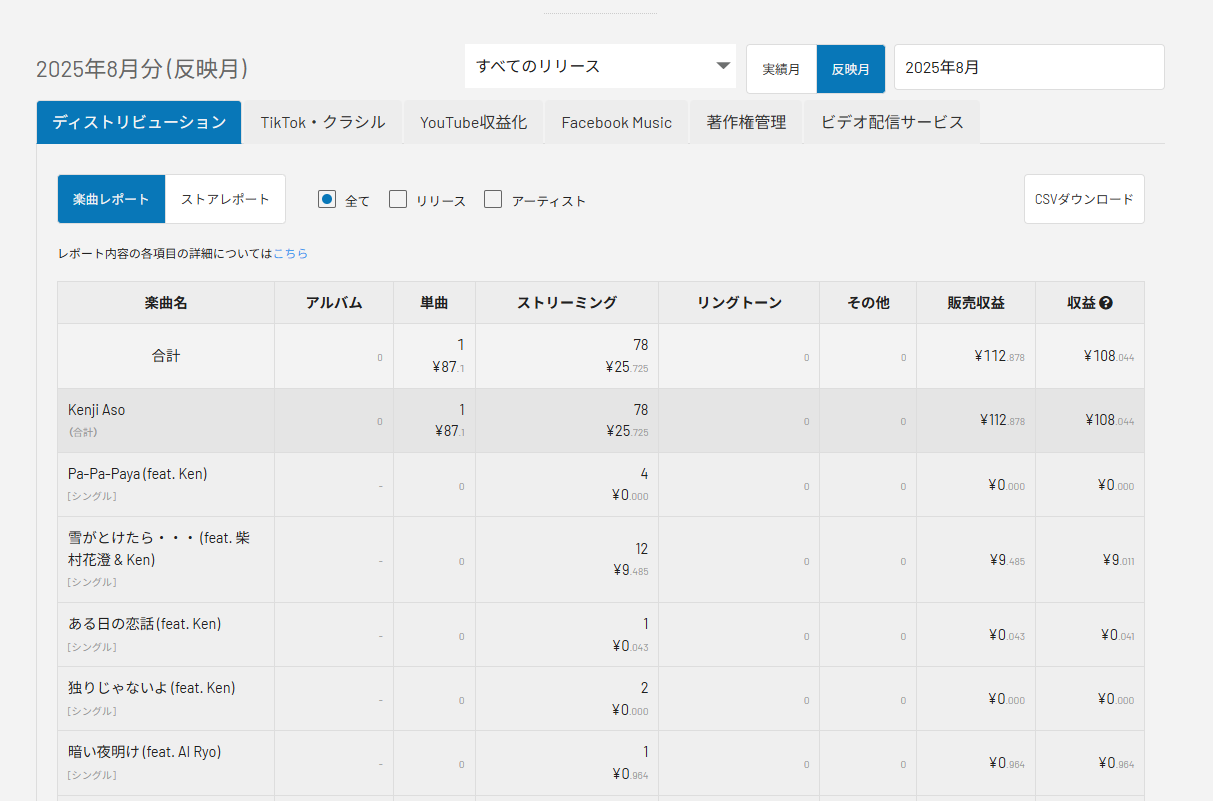The height and width of the screenshot is (801, 1213).
Task: Choose the 楽曲レポート button
Action: tap(111, 199)
